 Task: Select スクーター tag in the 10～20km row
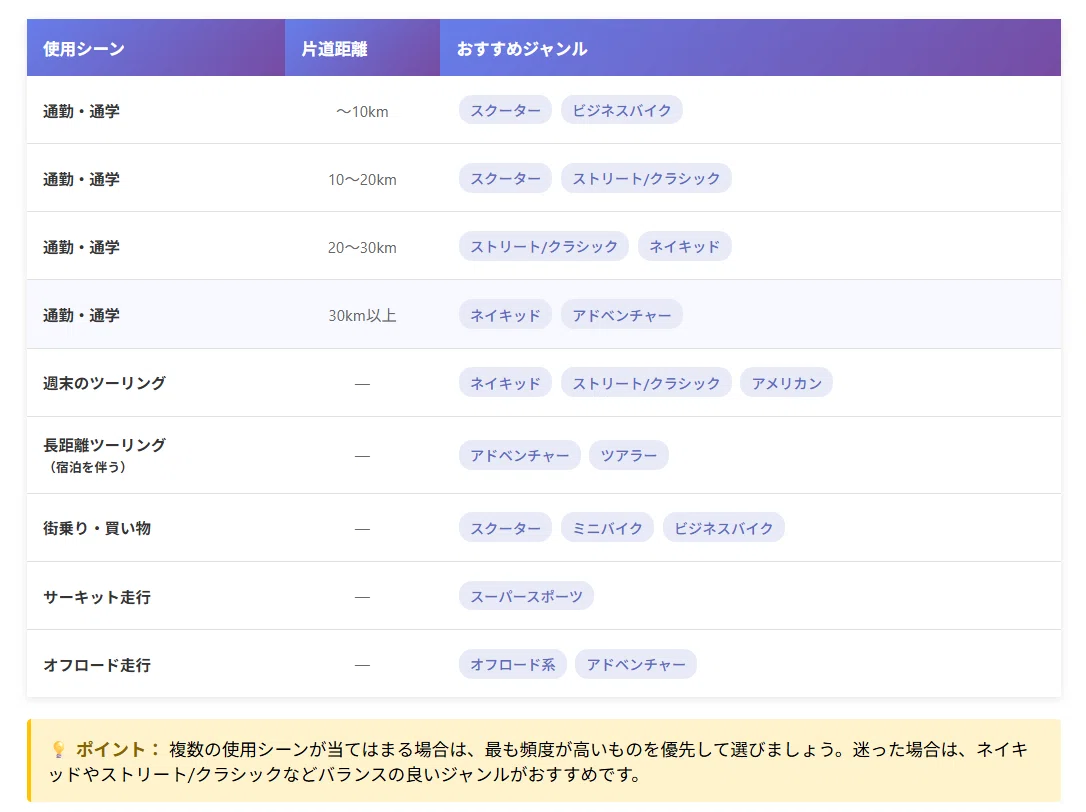point(505,178)
